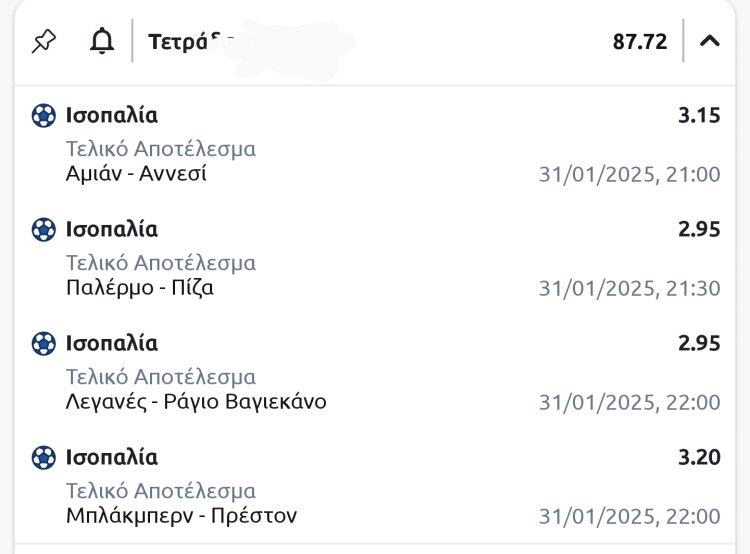Screen dimensions: 750x554
Task: Click Ισοπαλία selection for Αμιάν - Αννεσί
Action: pos(112,116)
